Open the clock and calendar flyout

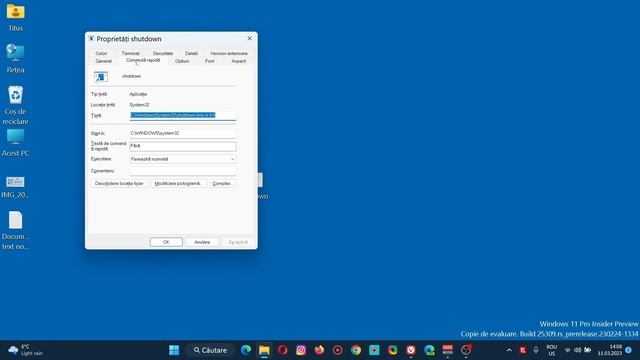tap(610, 350)
